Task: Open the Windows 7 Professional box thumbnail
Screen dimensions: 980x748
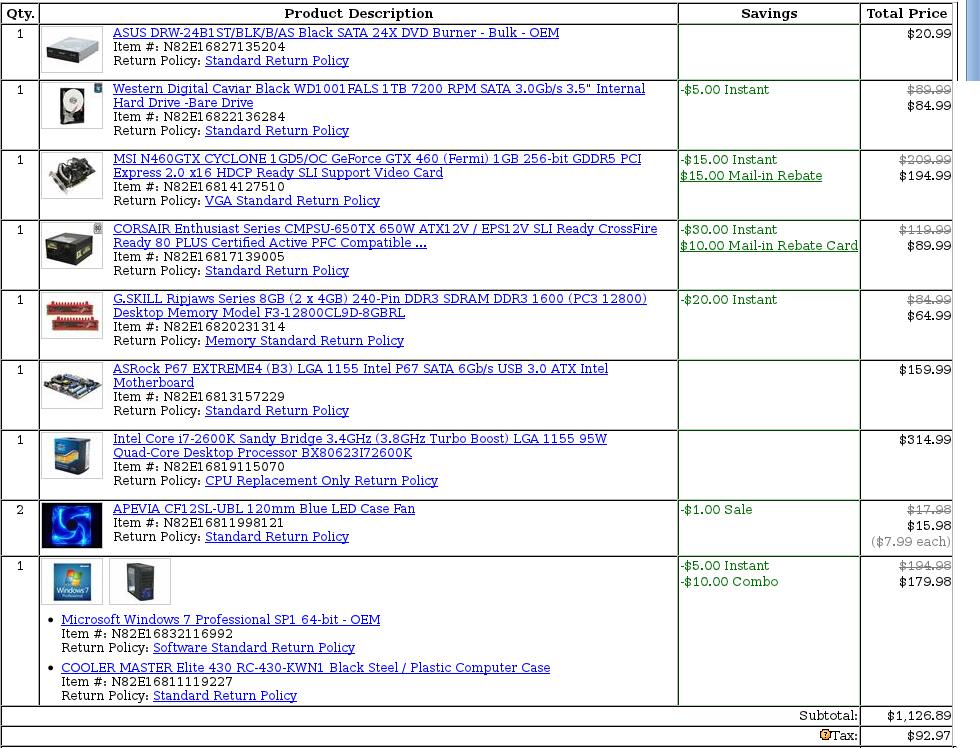Action: (x=72, y=582)
